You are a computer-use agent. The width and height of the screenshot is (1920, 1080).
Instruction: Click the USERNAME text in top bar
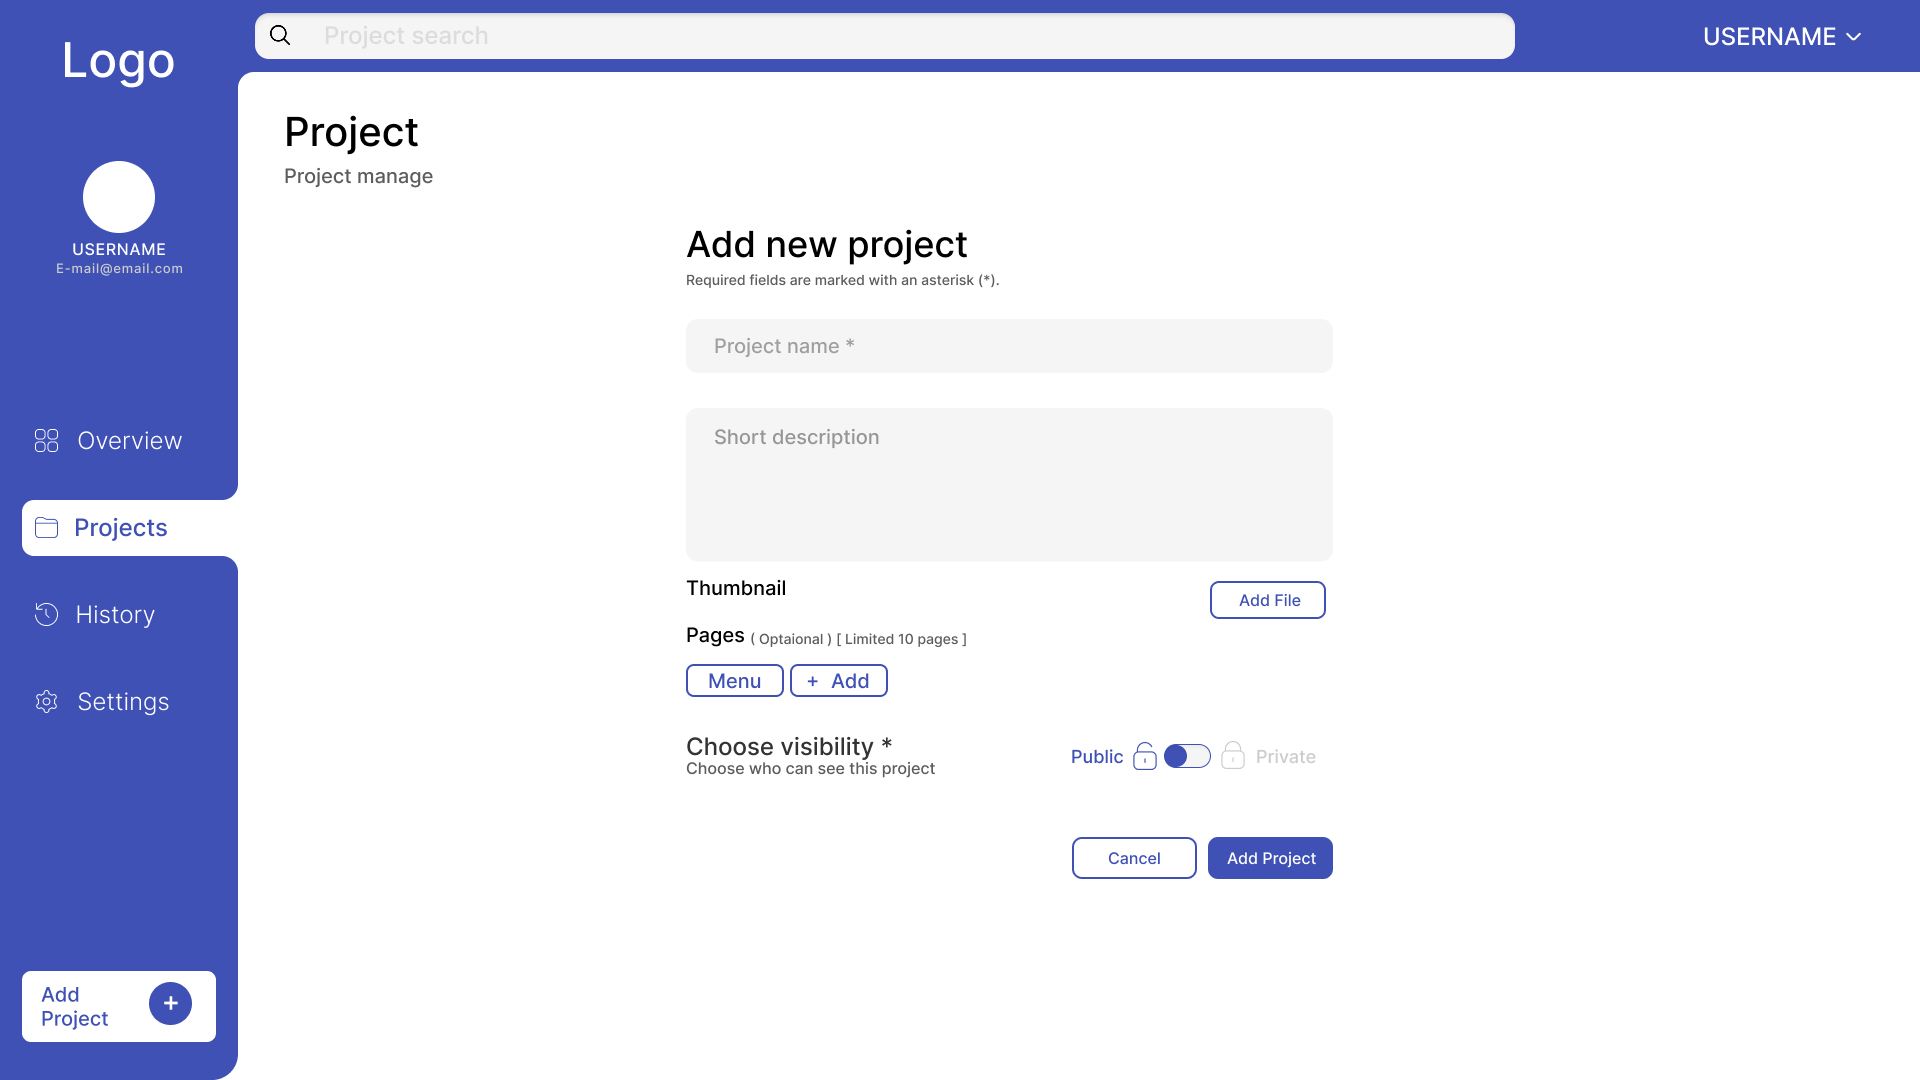pyautogui.click(x=1769, y=37)
